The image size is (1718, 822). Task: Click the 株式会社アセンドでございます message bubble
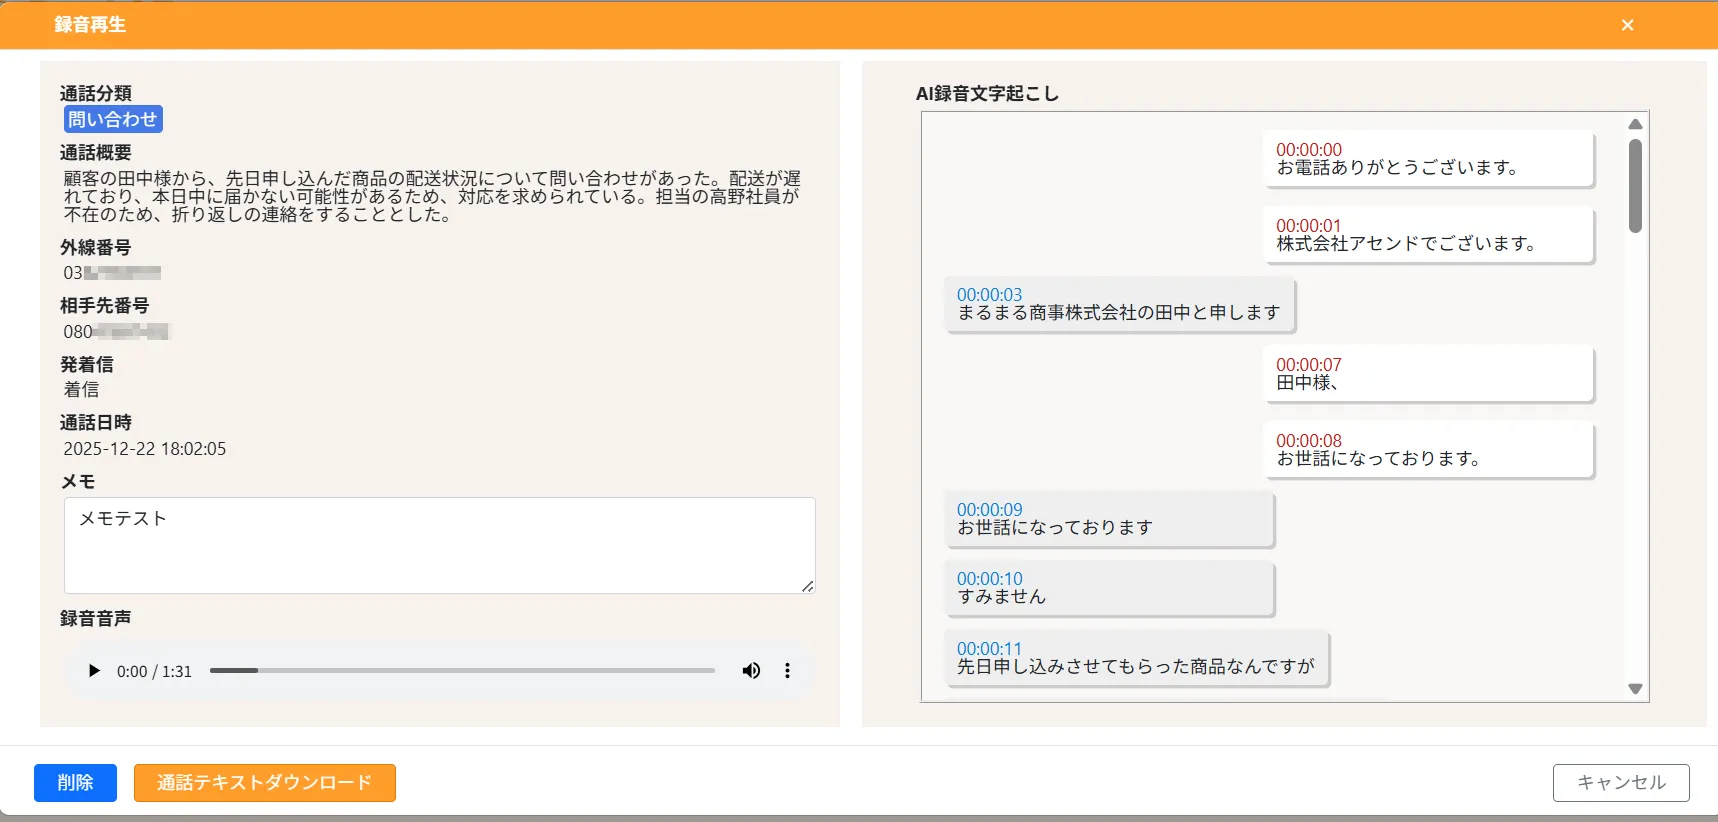[1427, 236]
